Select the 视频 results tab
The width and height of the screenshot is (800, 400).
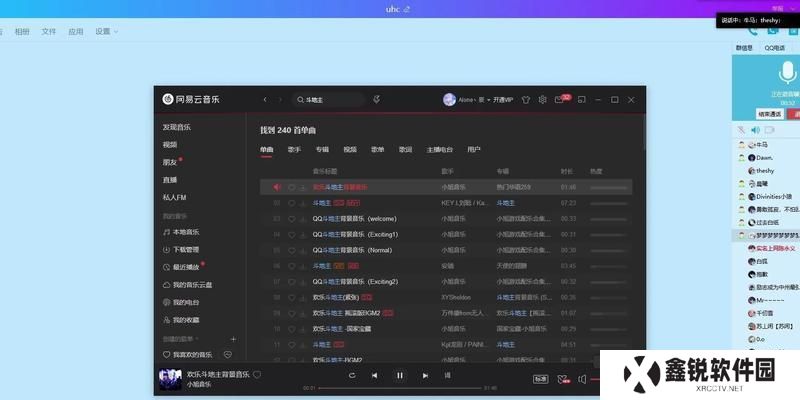(x=350, y=149)
